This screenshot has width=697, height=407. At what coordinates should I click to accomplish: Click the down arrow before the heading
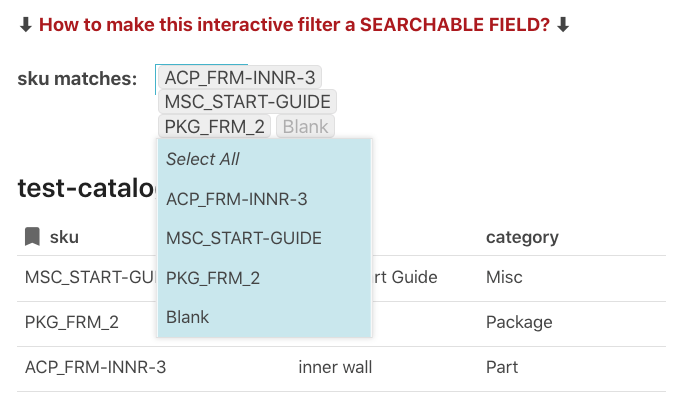pyautogui.click(x=25, y=25)
